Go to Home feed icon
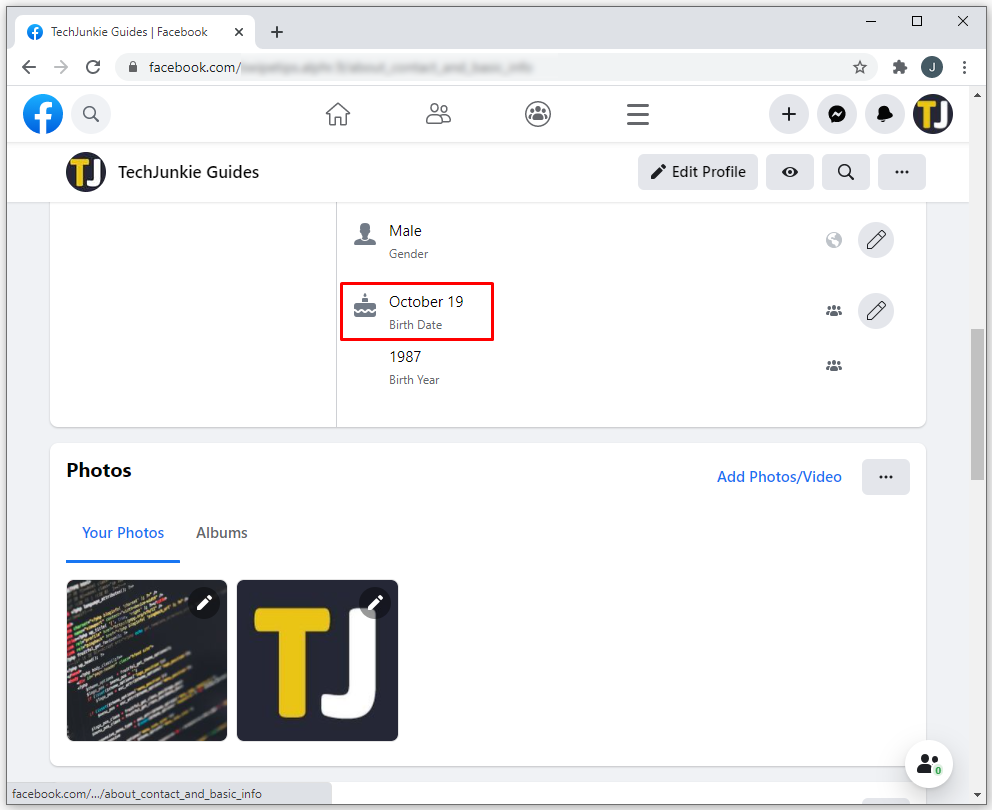The width and height of the screenshot is (992, 810). [338, 114]
